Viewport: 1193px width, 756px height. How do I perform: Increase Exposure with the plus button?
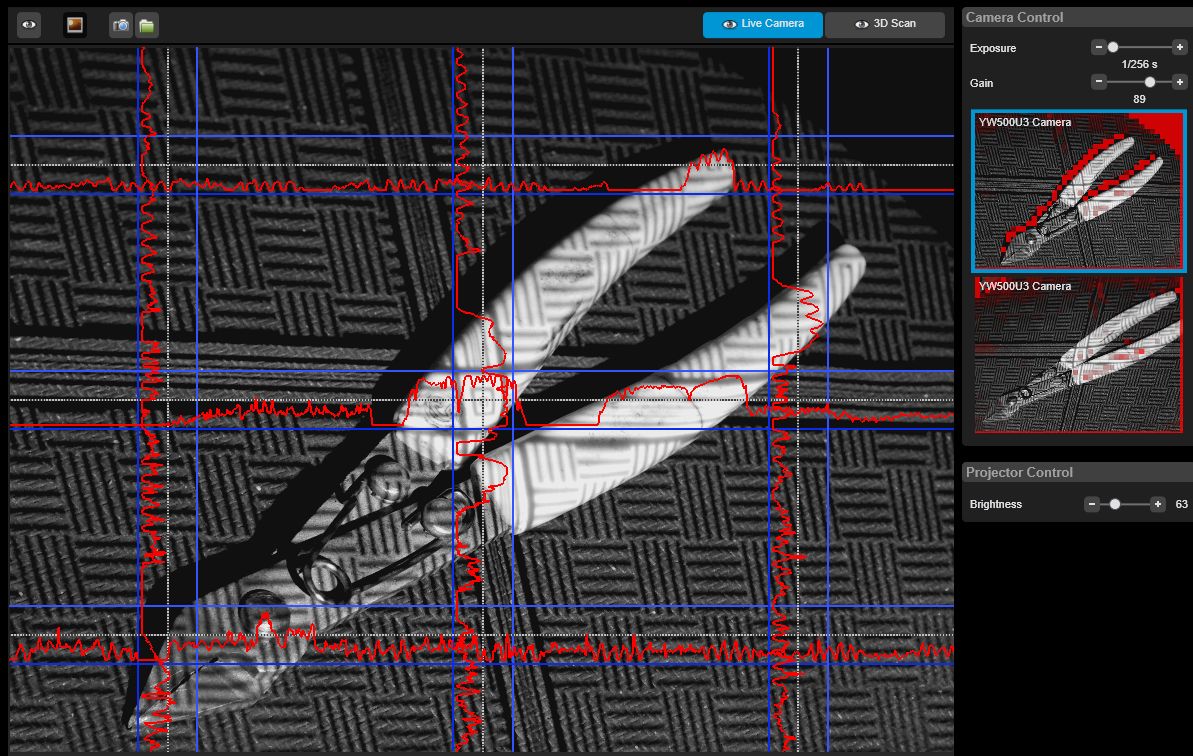(1180, 47)
